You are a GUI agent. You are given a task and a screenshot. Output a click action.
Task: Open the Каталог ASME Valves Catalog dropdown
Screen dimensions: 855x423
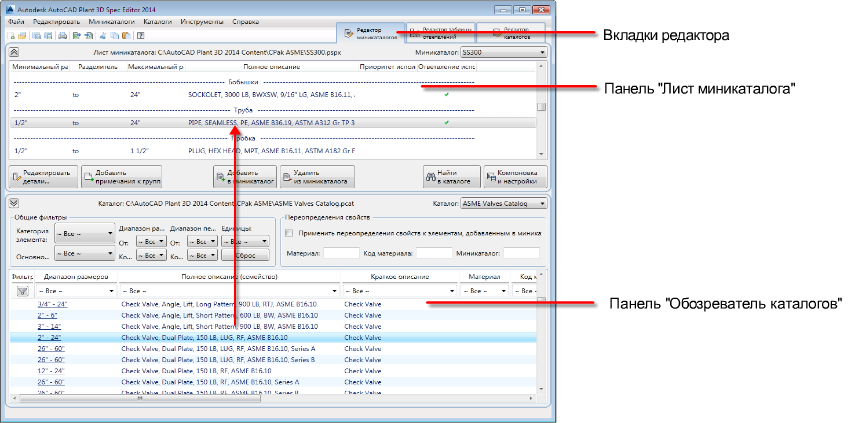(503, 203)
